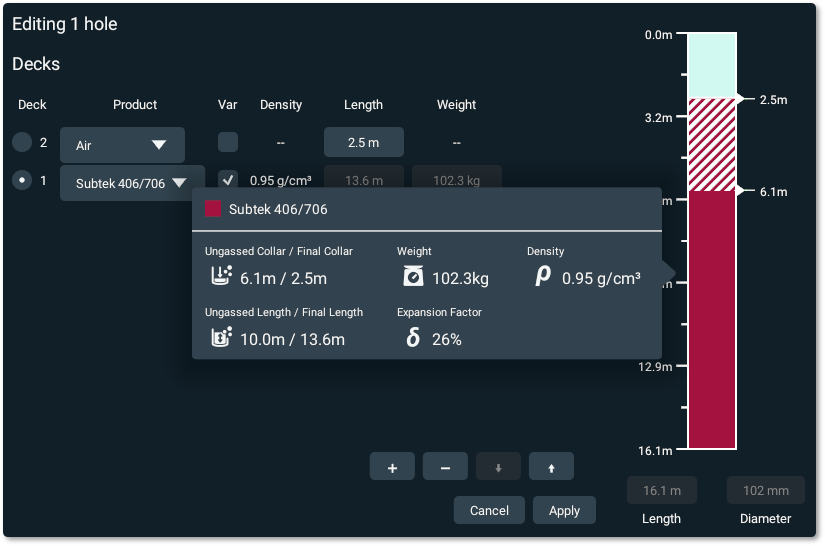This screenshot has width=825, height=546.
Task: Click the Ungassed Collar / Final Collar label
Action: pos(278,251)
